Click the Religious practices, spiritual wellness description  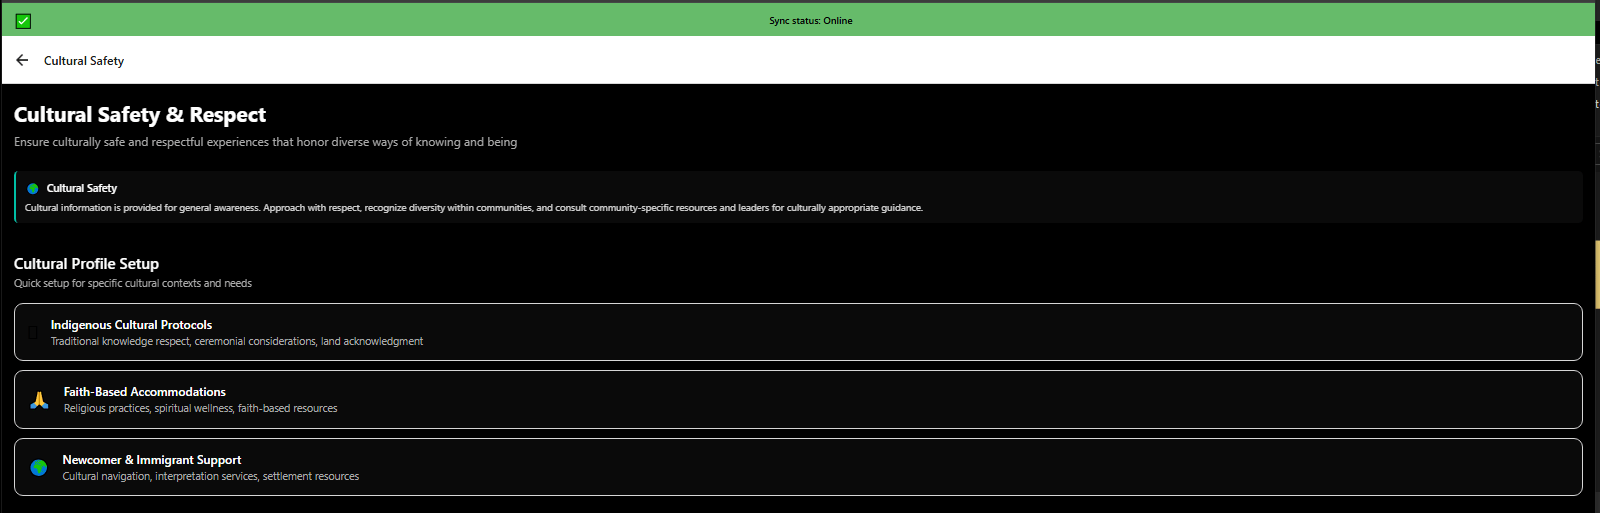coord(200,409)
